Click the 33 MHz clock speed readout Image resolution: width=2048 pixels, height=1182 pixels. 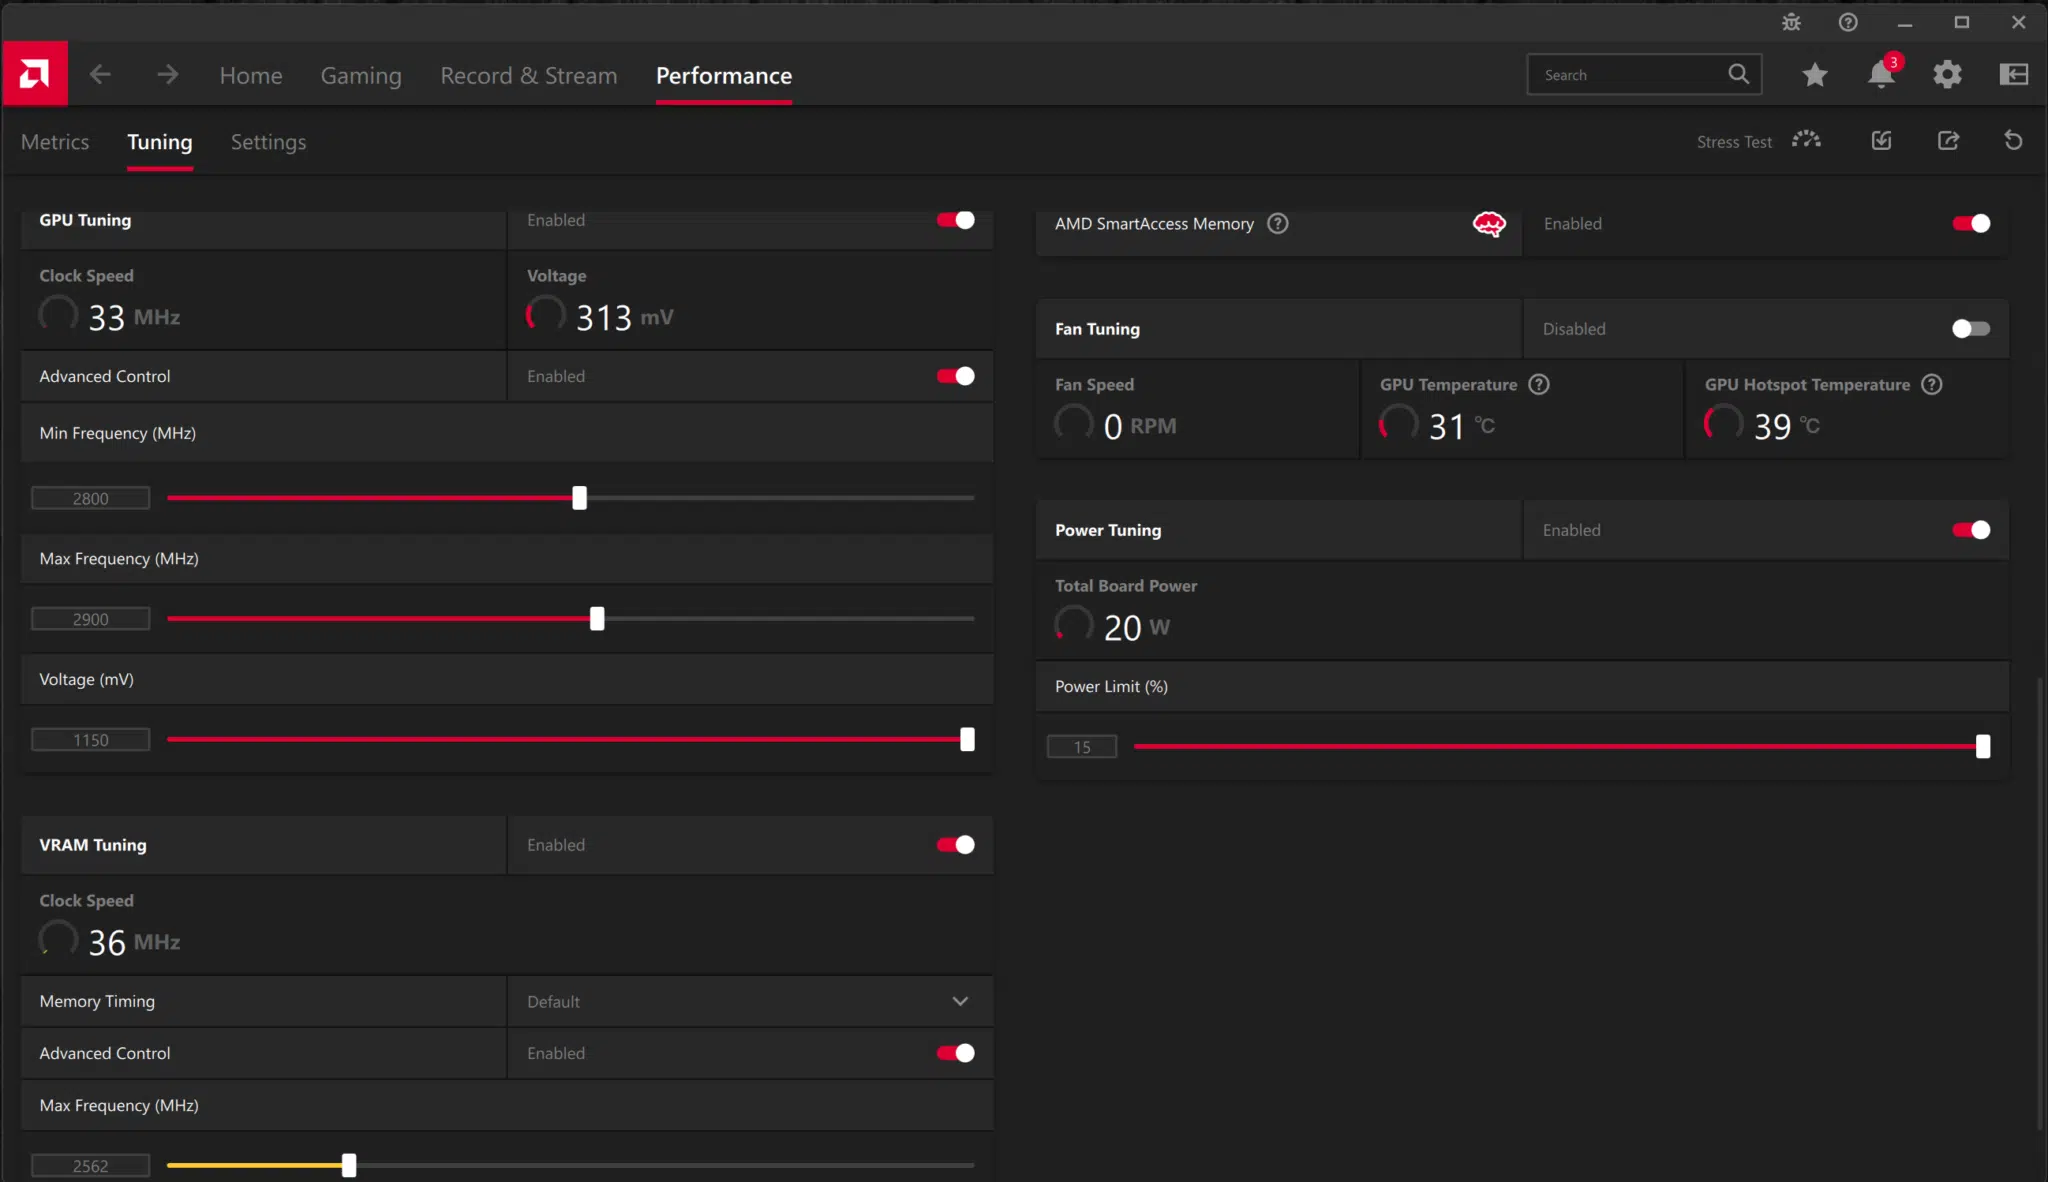point(134,317)
